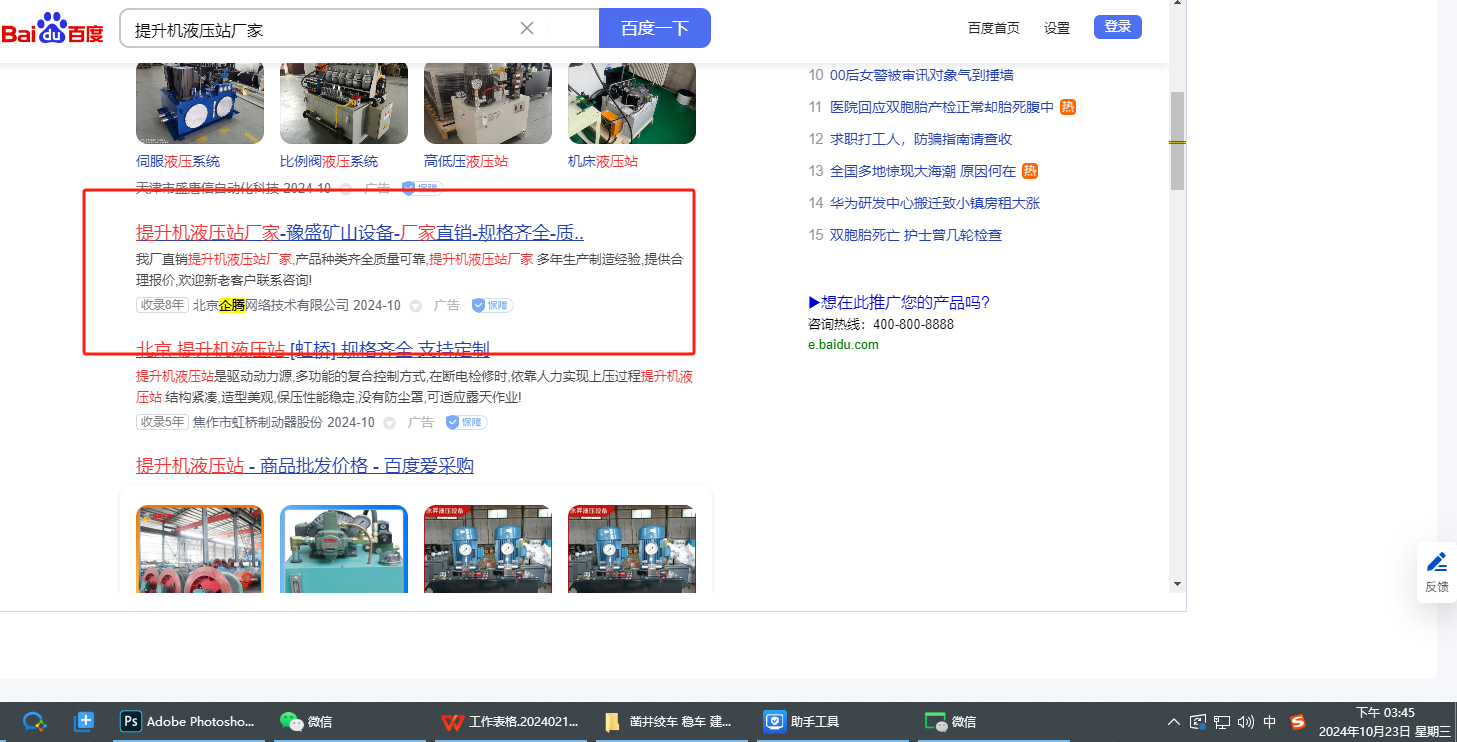Click the 伺服液压系统 caption link
1457x742 pixels.
[x=178, y=161]
